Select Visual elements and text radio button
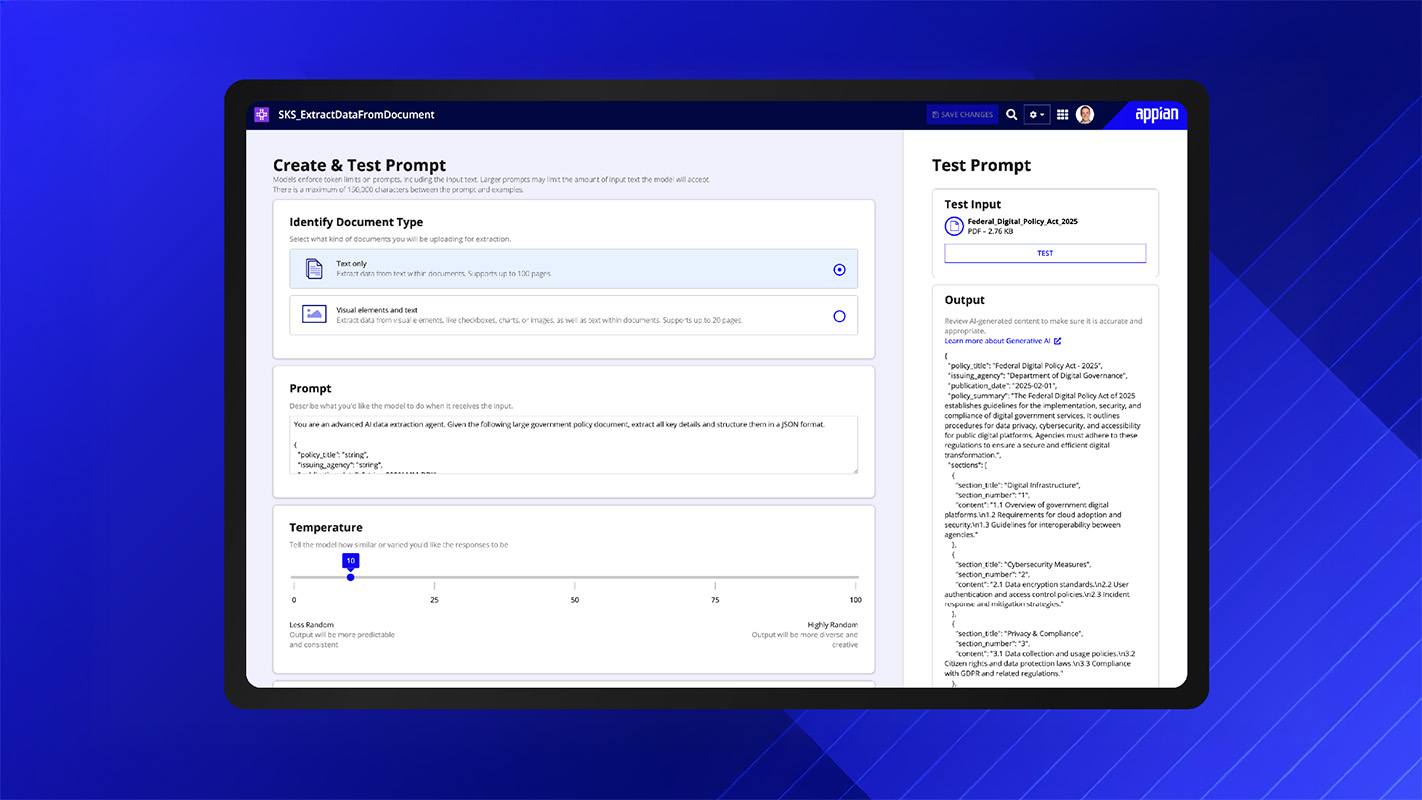The width and height of the screenshot is (1422, 800). tap(839, 316)
